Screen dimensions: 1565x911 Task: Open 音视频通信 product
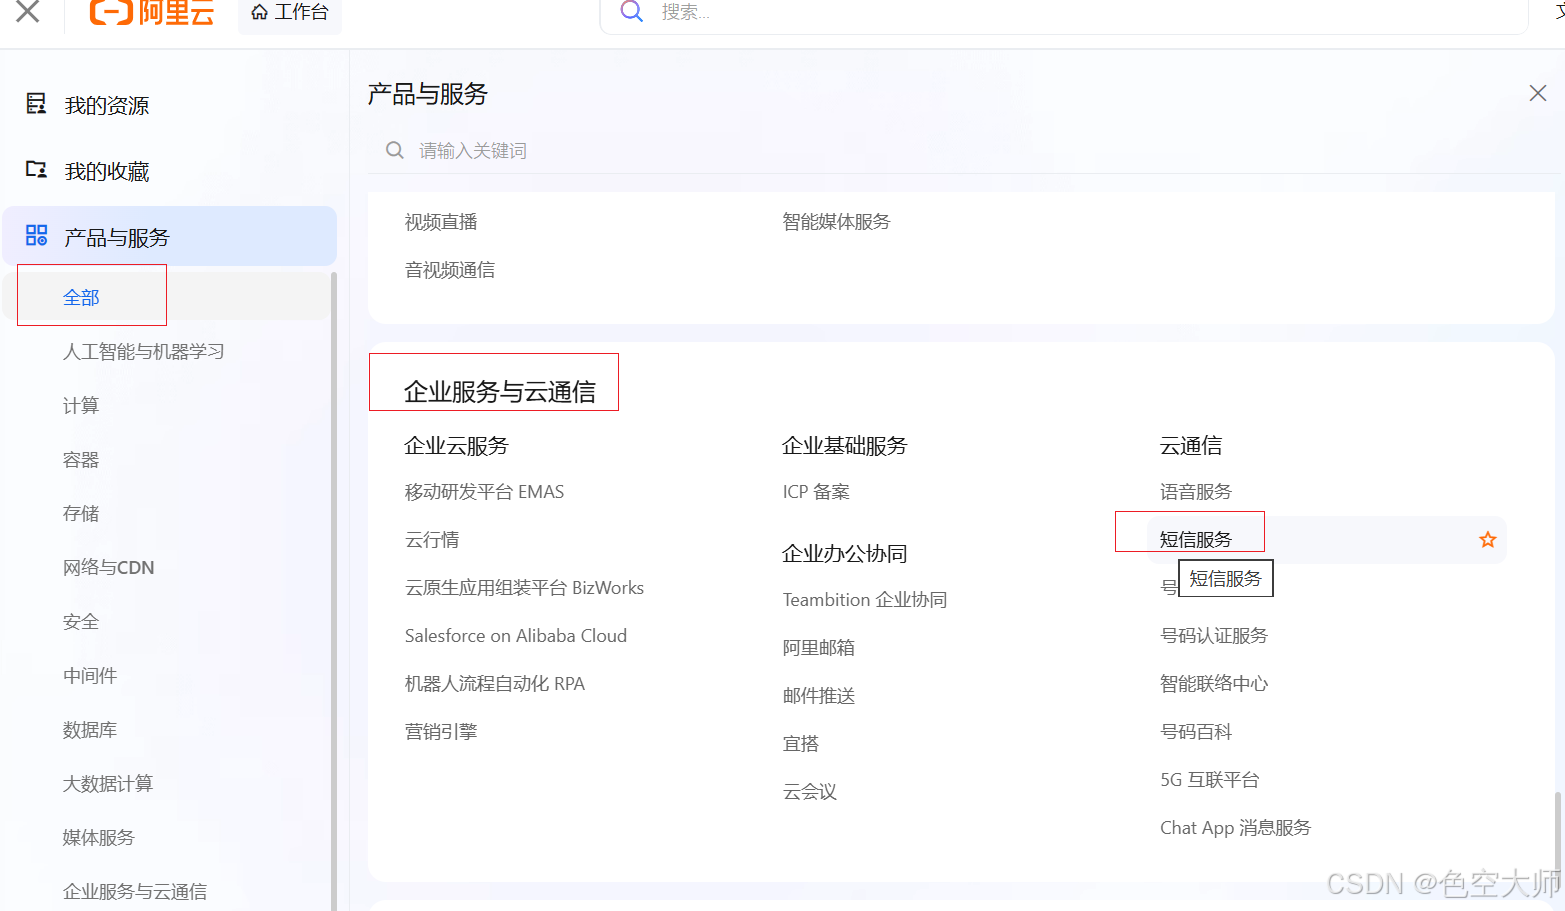(450, 270)
